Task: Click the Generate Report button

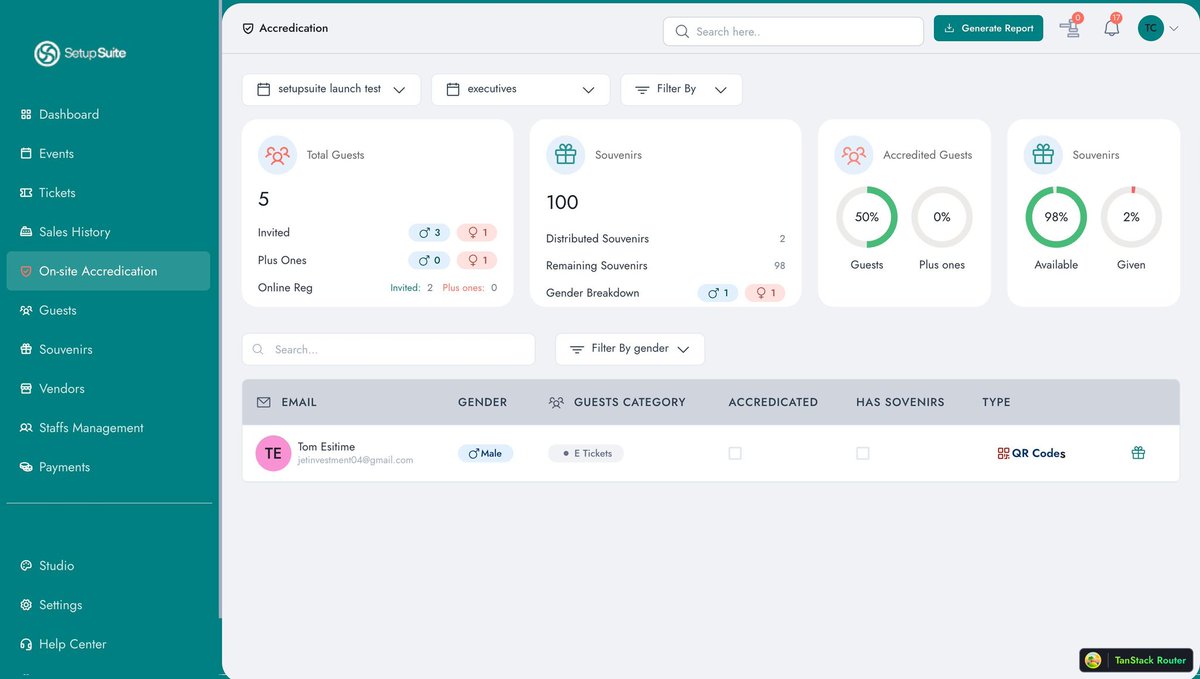Action: coord(988,28)
